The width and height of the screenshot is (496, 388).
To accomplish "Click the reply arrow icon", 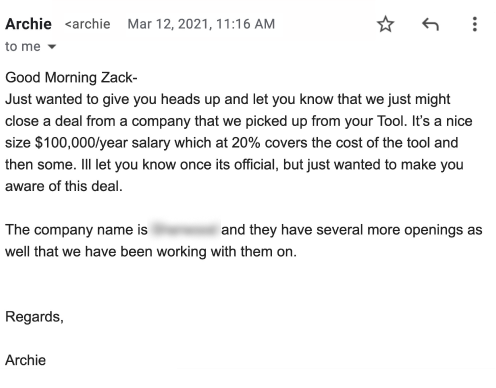I will (x=430, y=24).
